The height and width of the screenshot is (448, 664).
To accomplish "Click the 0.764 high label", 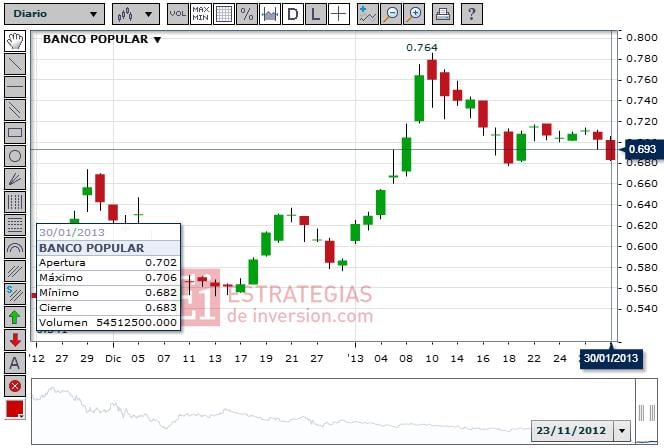I will coord(422,47).
